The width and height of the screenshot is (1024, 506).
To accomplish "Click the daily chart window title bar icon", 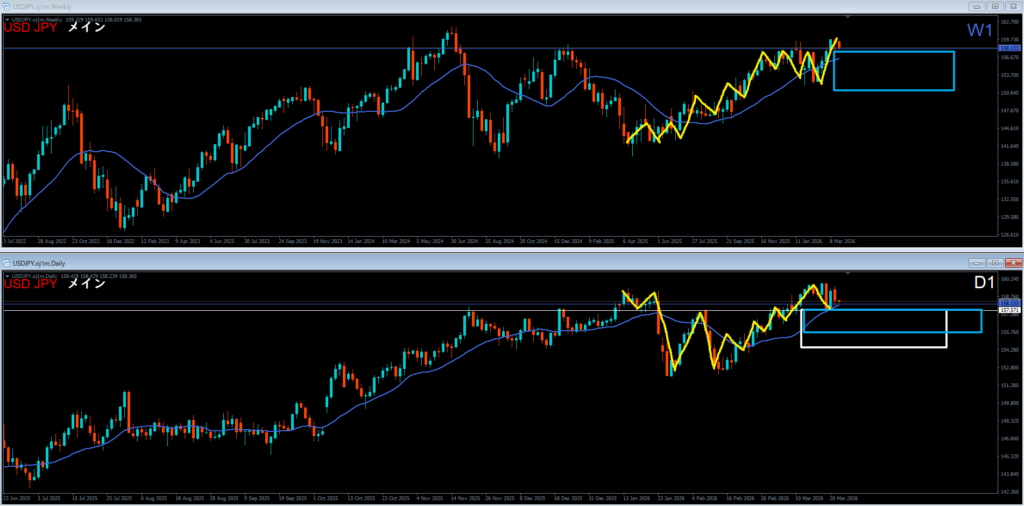I will click(7, 262).
